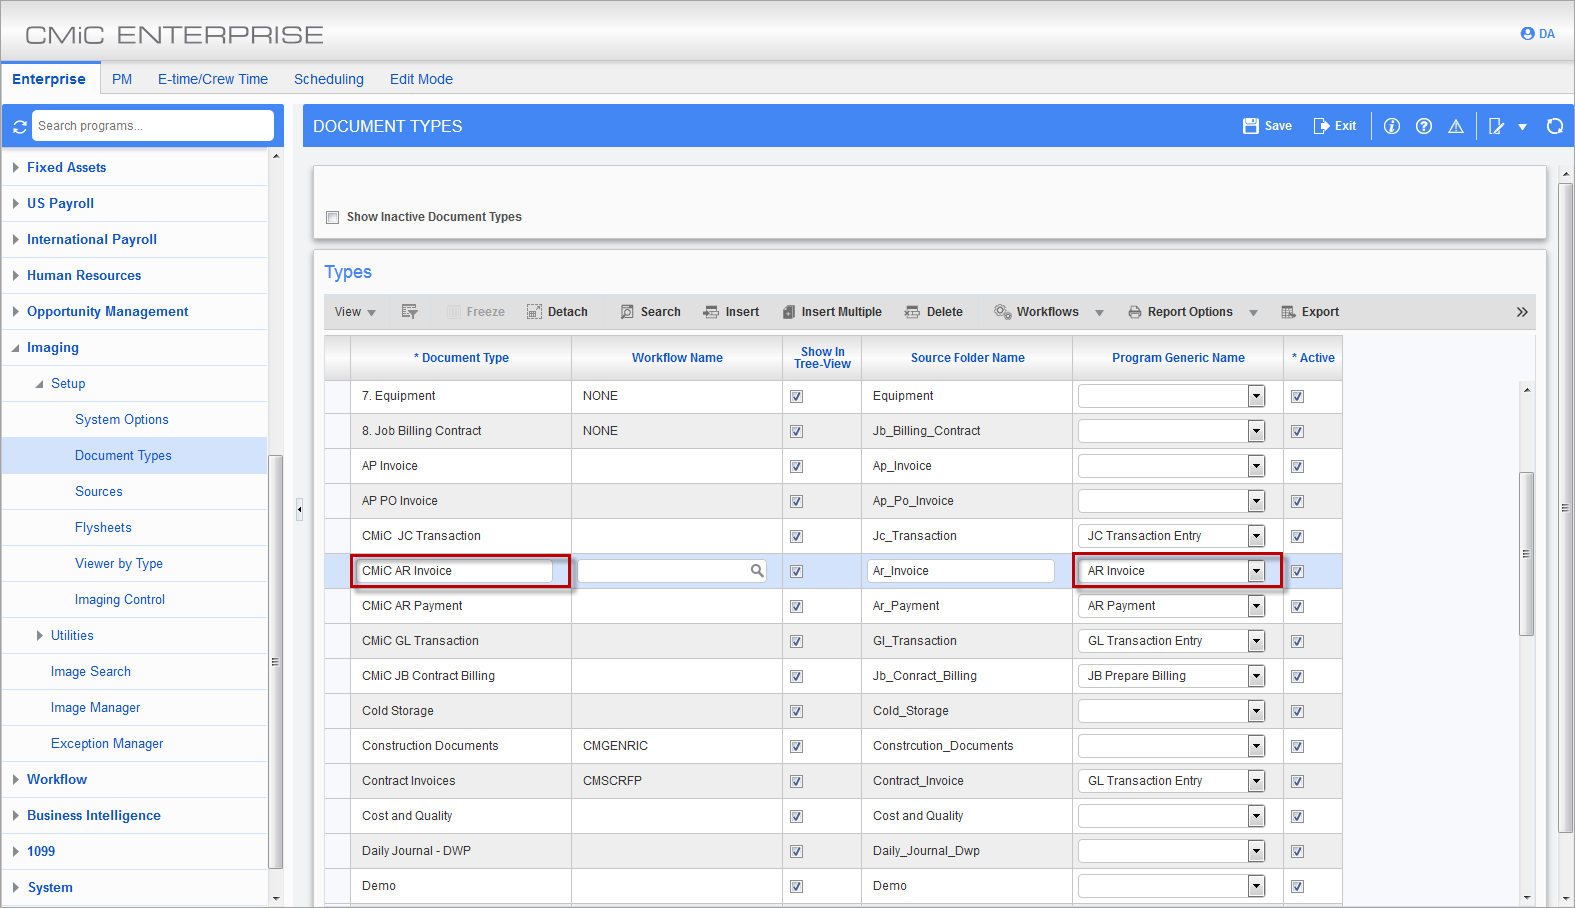Click the Search programs input field

click(x=152, y=126)
